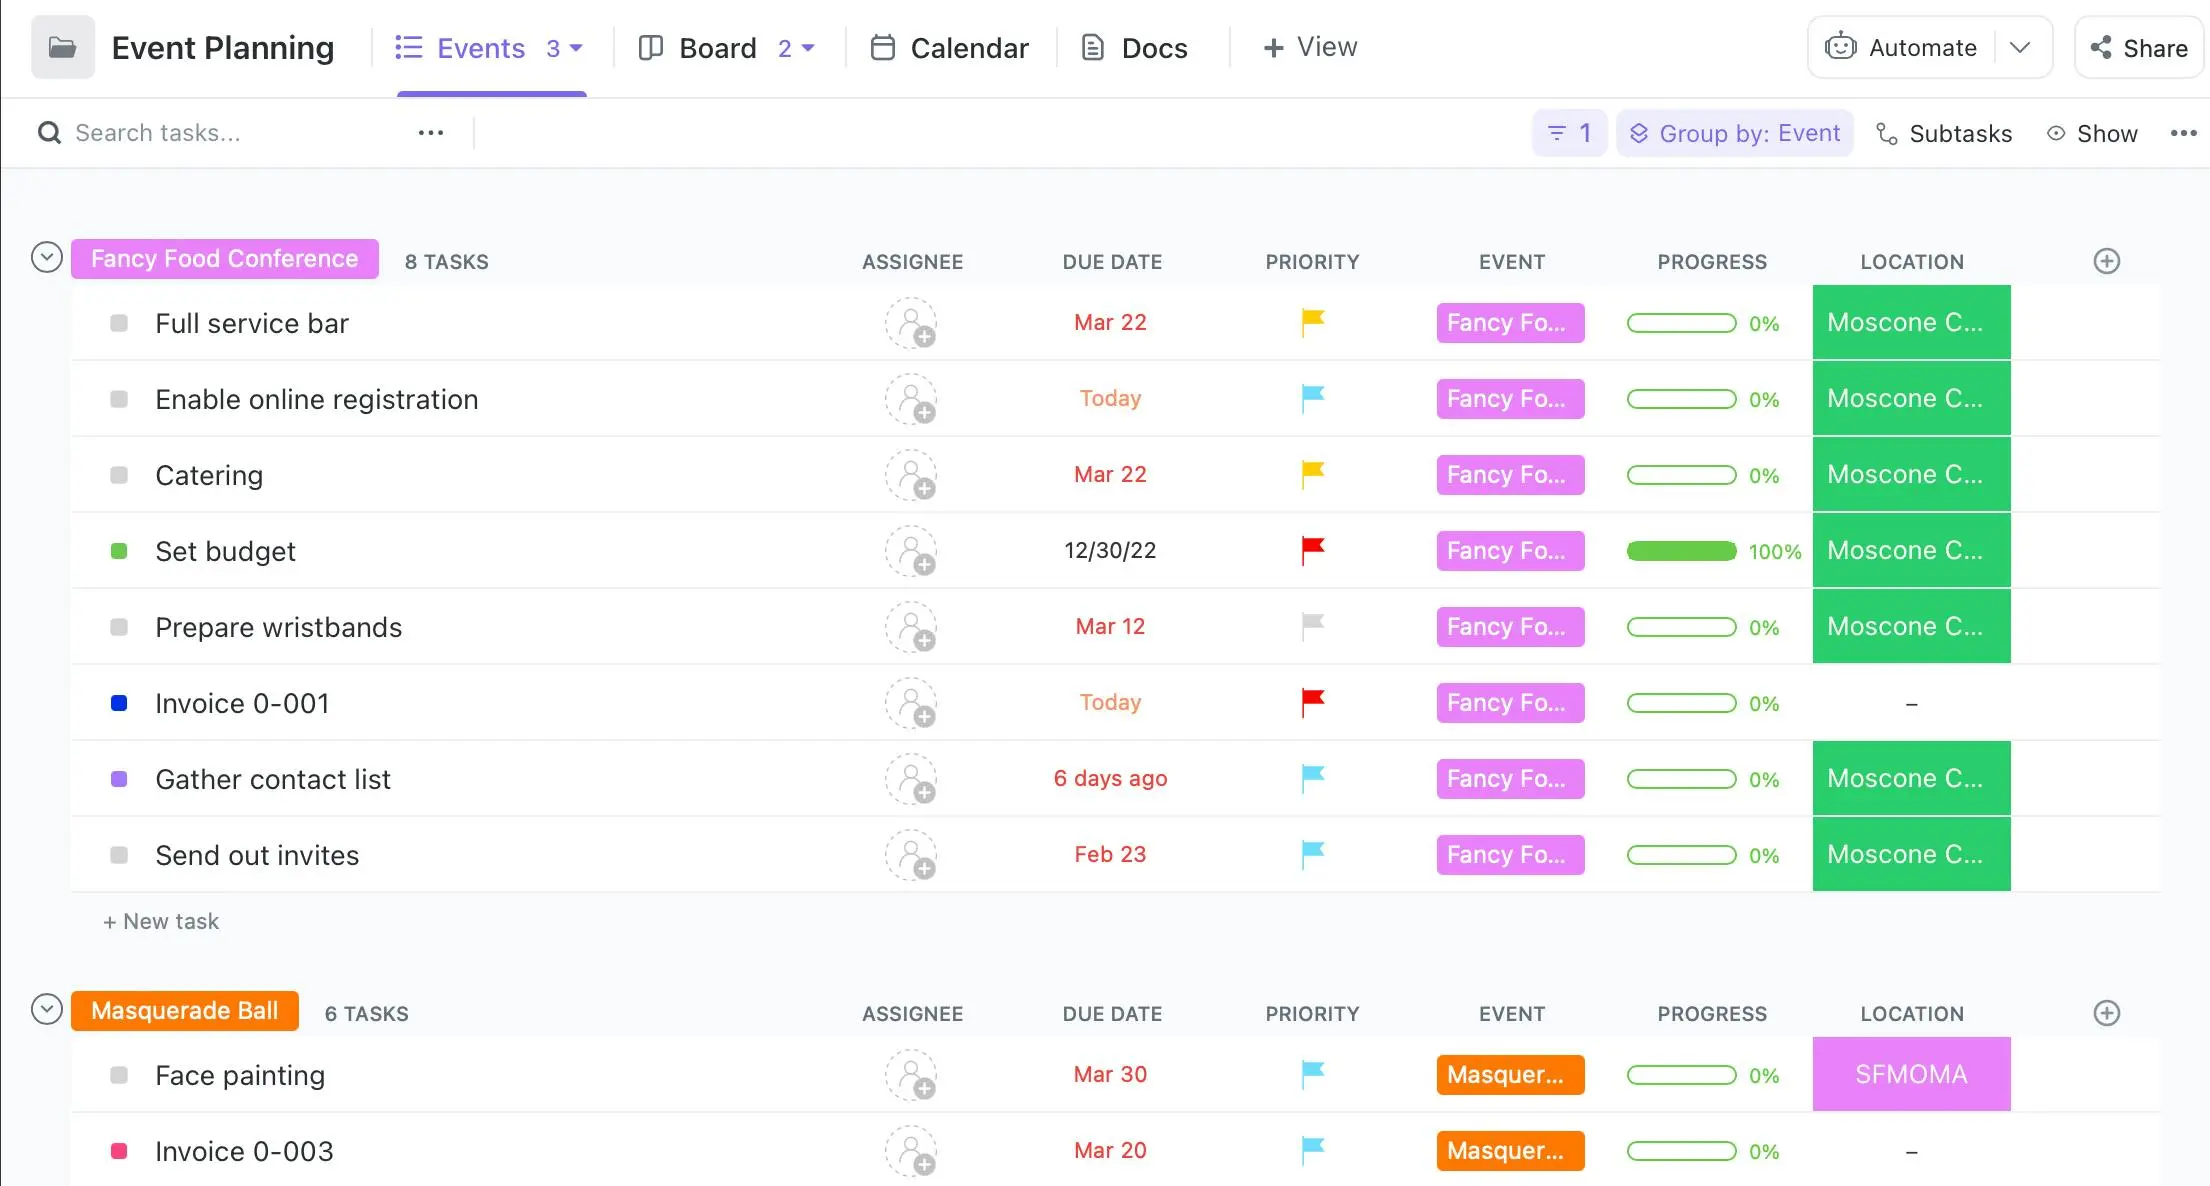Assign a user to Enable online registration
The width and height of the screenshot is (2210, 1186).
click(911, 399)
